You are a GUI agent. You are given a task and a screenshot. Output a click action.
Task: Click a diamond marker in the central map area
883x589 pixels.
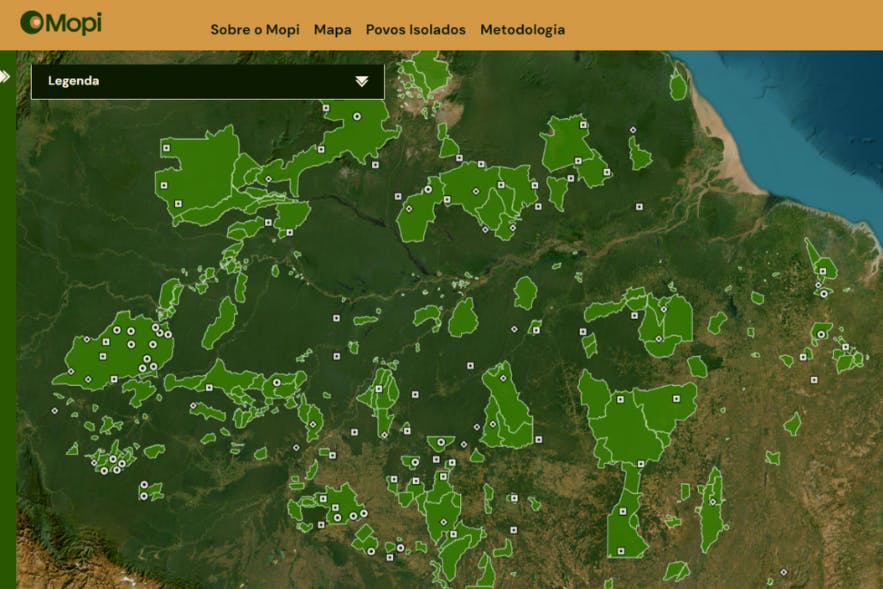tap(475, 427)
